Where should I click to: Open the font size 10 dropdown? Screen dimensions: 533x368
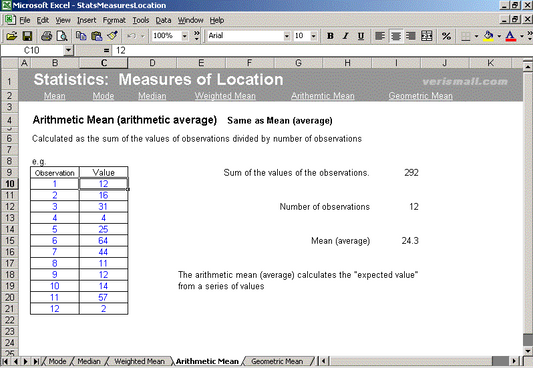(x=313, y=36)
